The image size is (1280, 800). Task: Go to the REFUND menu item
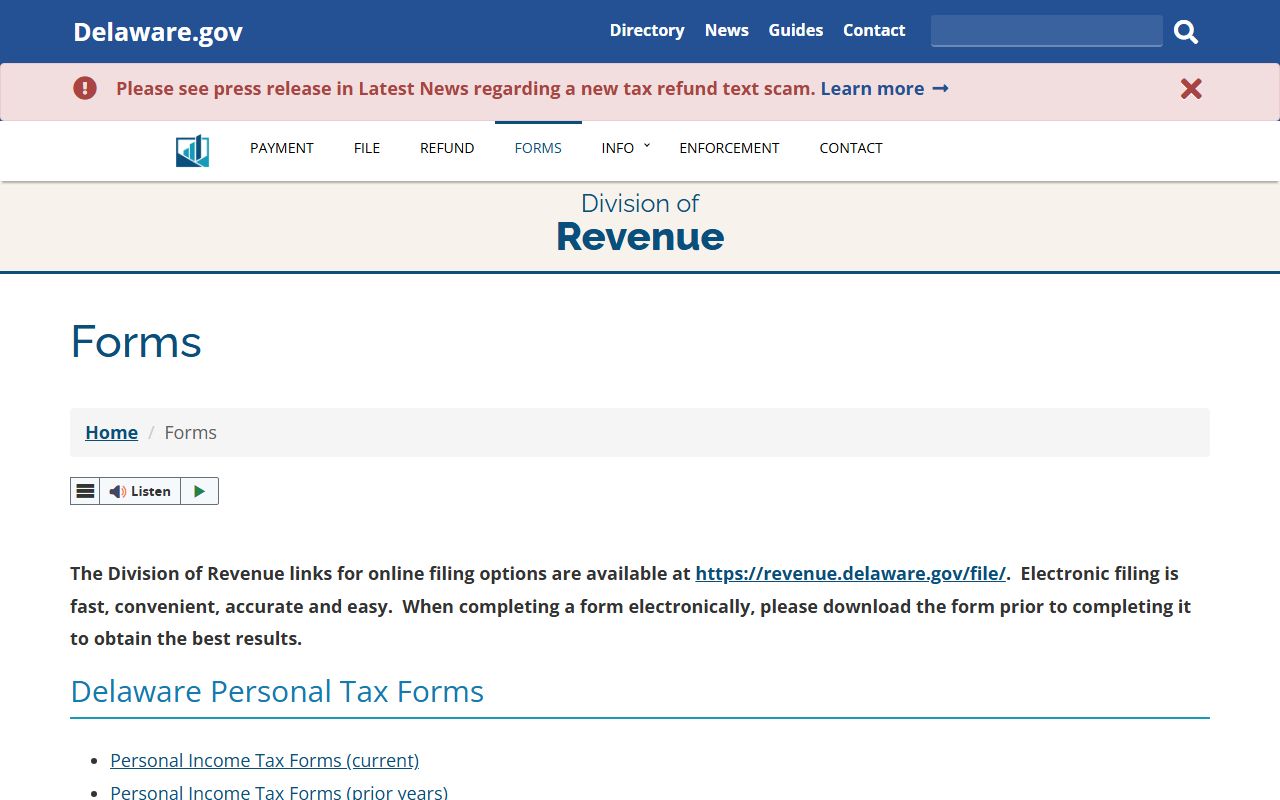[x=447, y=148]
